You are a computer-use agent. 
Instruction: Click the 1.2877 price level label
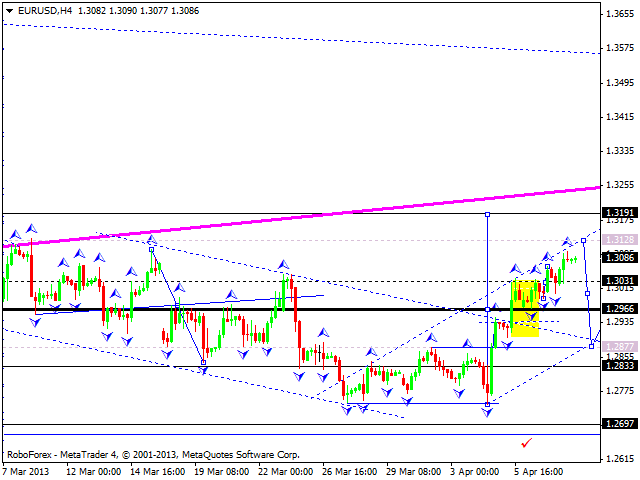(619, 346)
